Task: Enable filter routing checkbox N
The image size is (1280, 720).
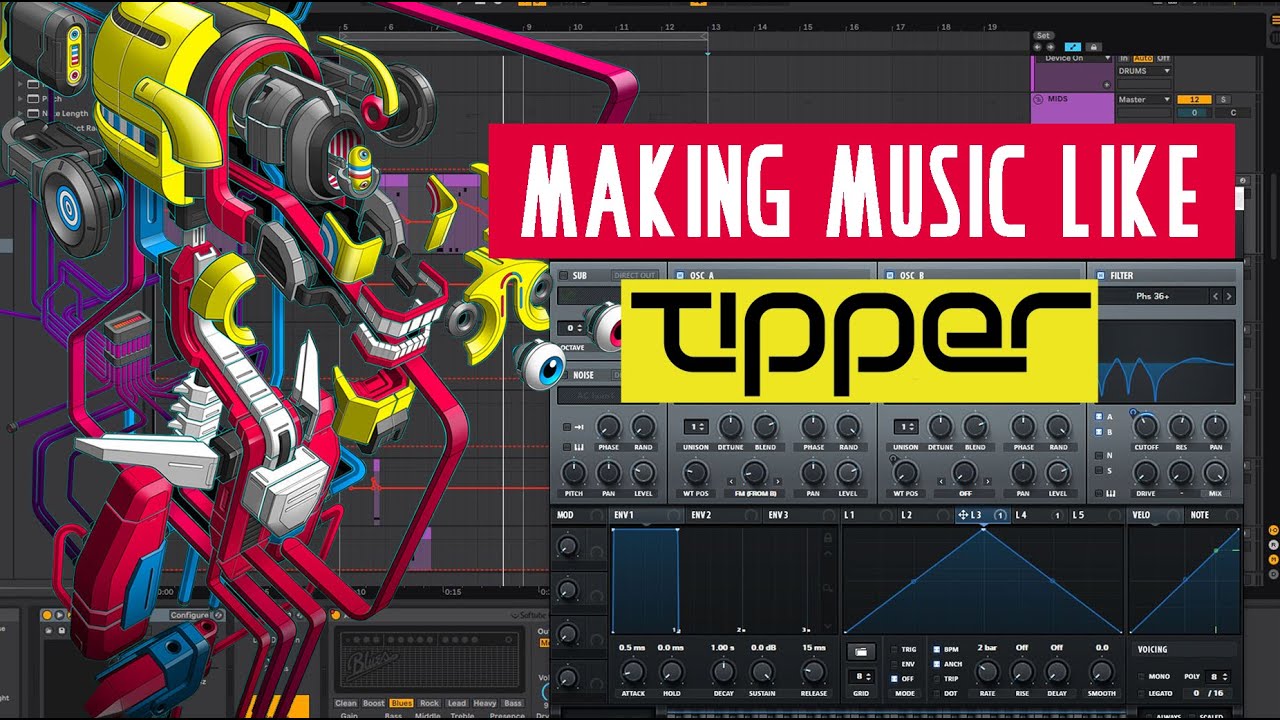Action: (x=1098, y=455)
